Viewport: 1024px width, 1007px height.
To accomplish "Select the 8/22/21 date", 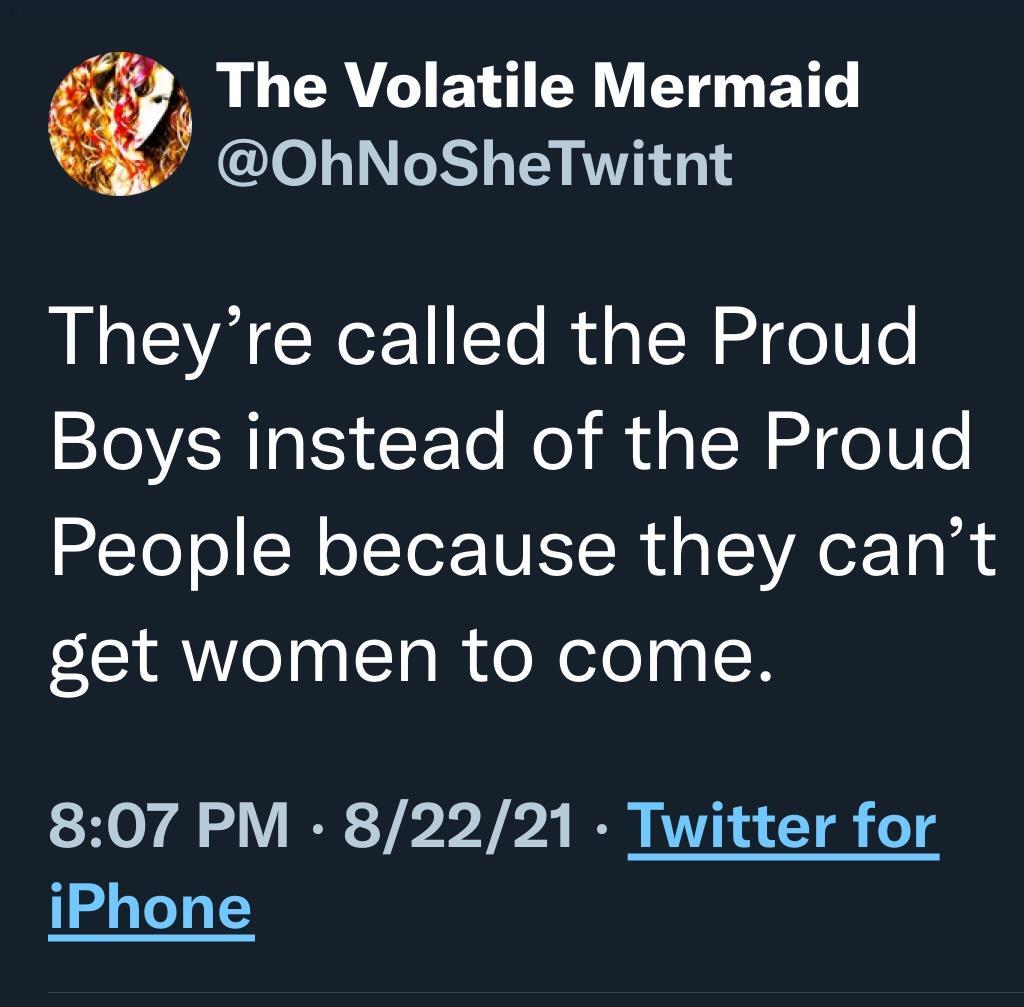I will click(459, 826).
